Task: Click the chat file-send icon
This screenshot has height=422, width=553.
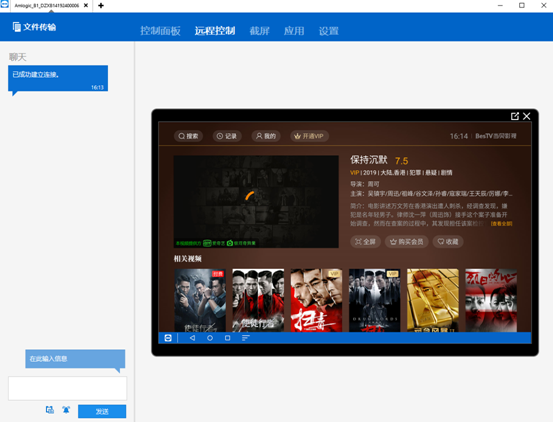Action: pyautogui.click(x=50, y=410)
